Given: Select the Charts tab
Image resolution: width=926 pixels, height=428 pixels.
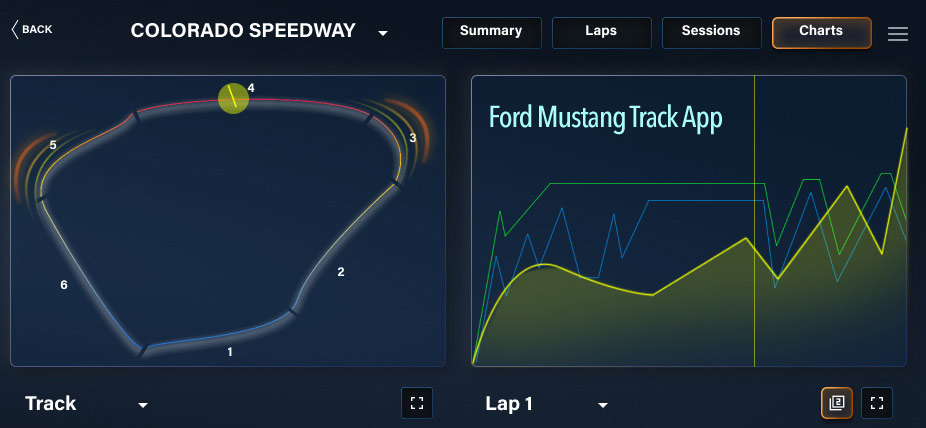Looking at the screenshot, I should (x=821, y=32).
